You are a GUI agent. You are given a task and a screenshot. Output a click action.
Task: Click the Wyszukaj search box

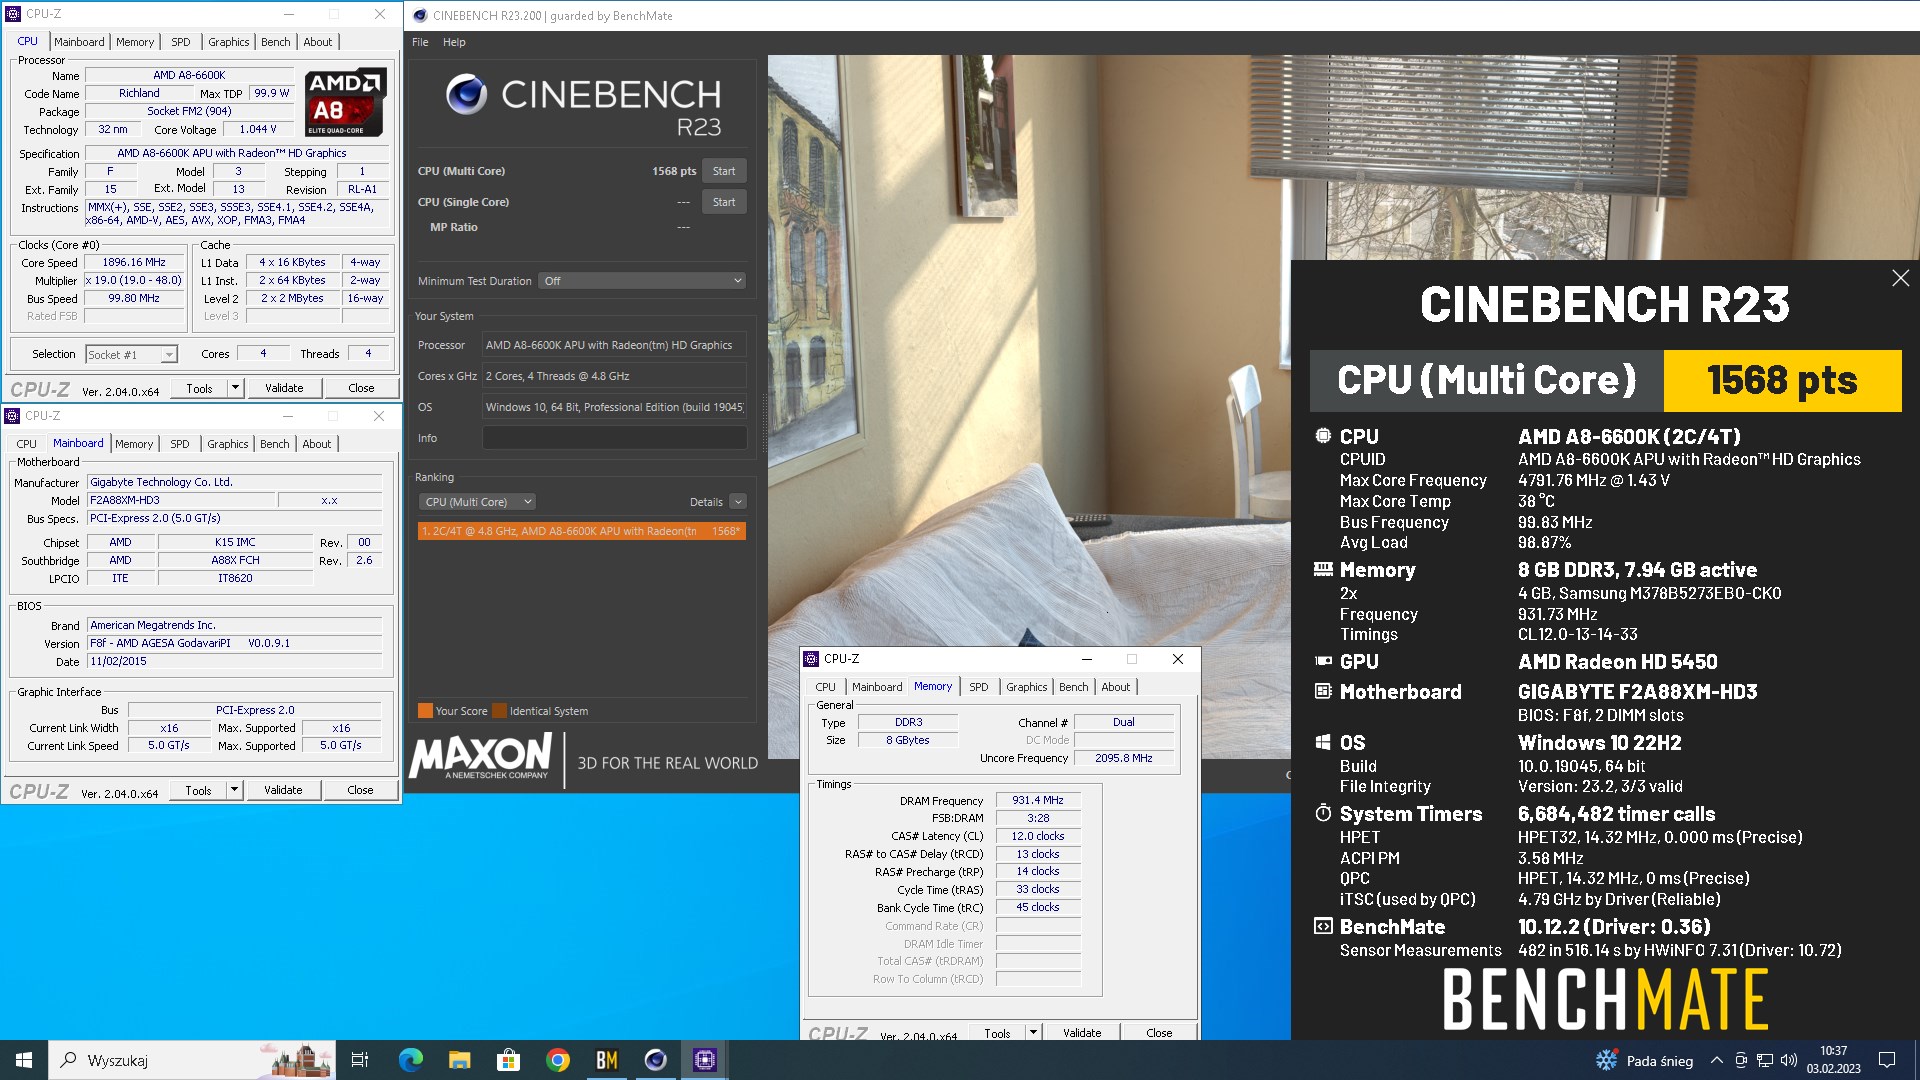(190, 1060)
